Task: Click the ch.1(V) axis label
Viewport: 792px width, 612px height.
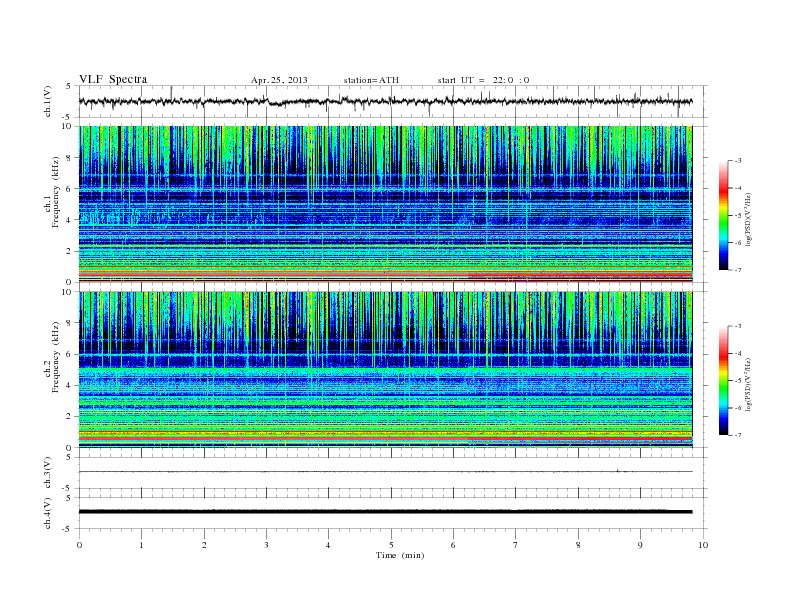Action: click(x=47, y=101)
